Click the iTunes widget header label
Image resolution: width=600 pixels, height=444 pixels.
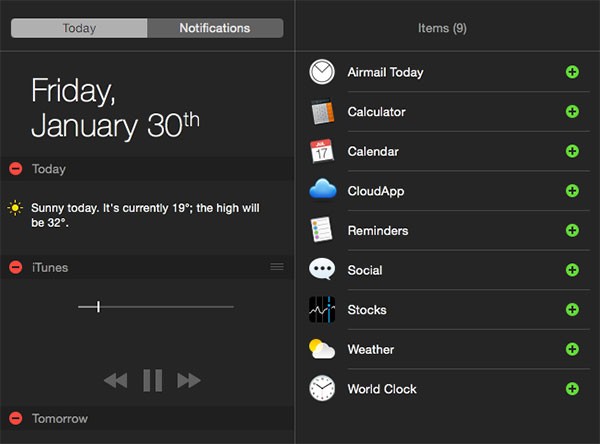tap(50, 267)
